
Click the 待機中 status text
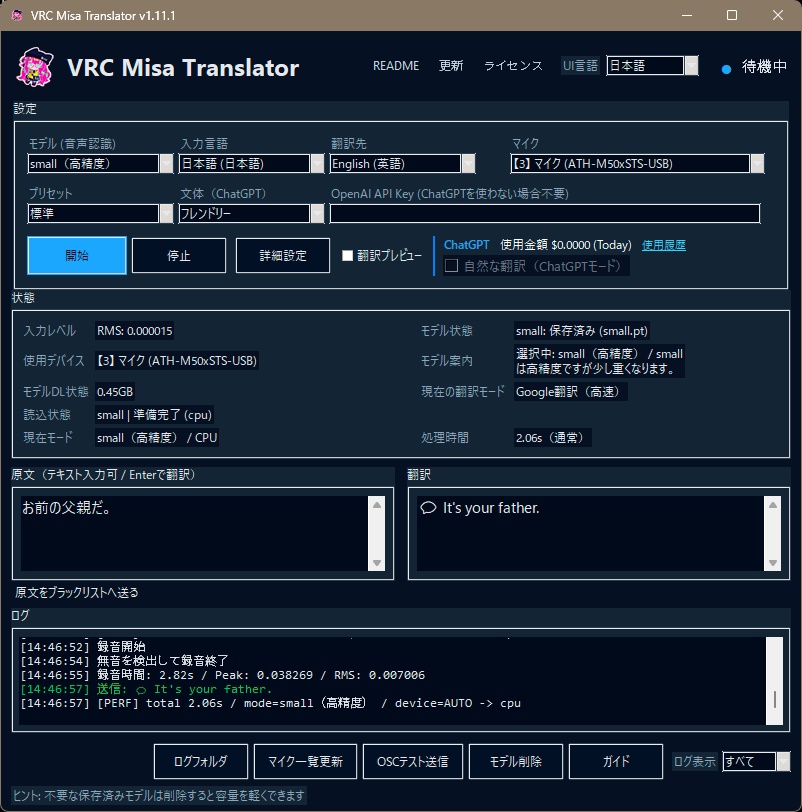pos(764,66)
